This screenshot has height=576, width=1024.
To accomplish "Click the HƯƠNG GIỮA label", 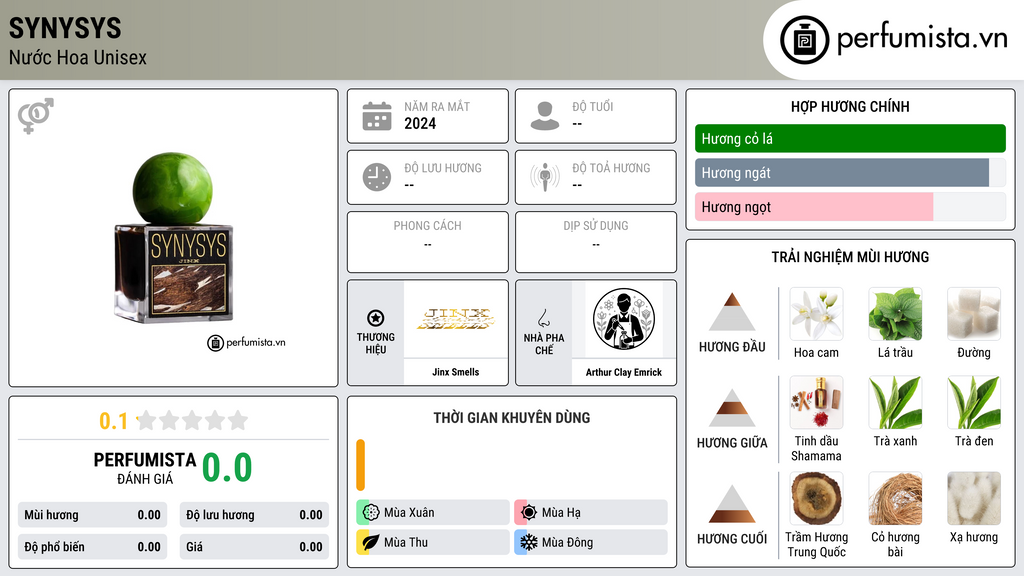I will (732, 443).
